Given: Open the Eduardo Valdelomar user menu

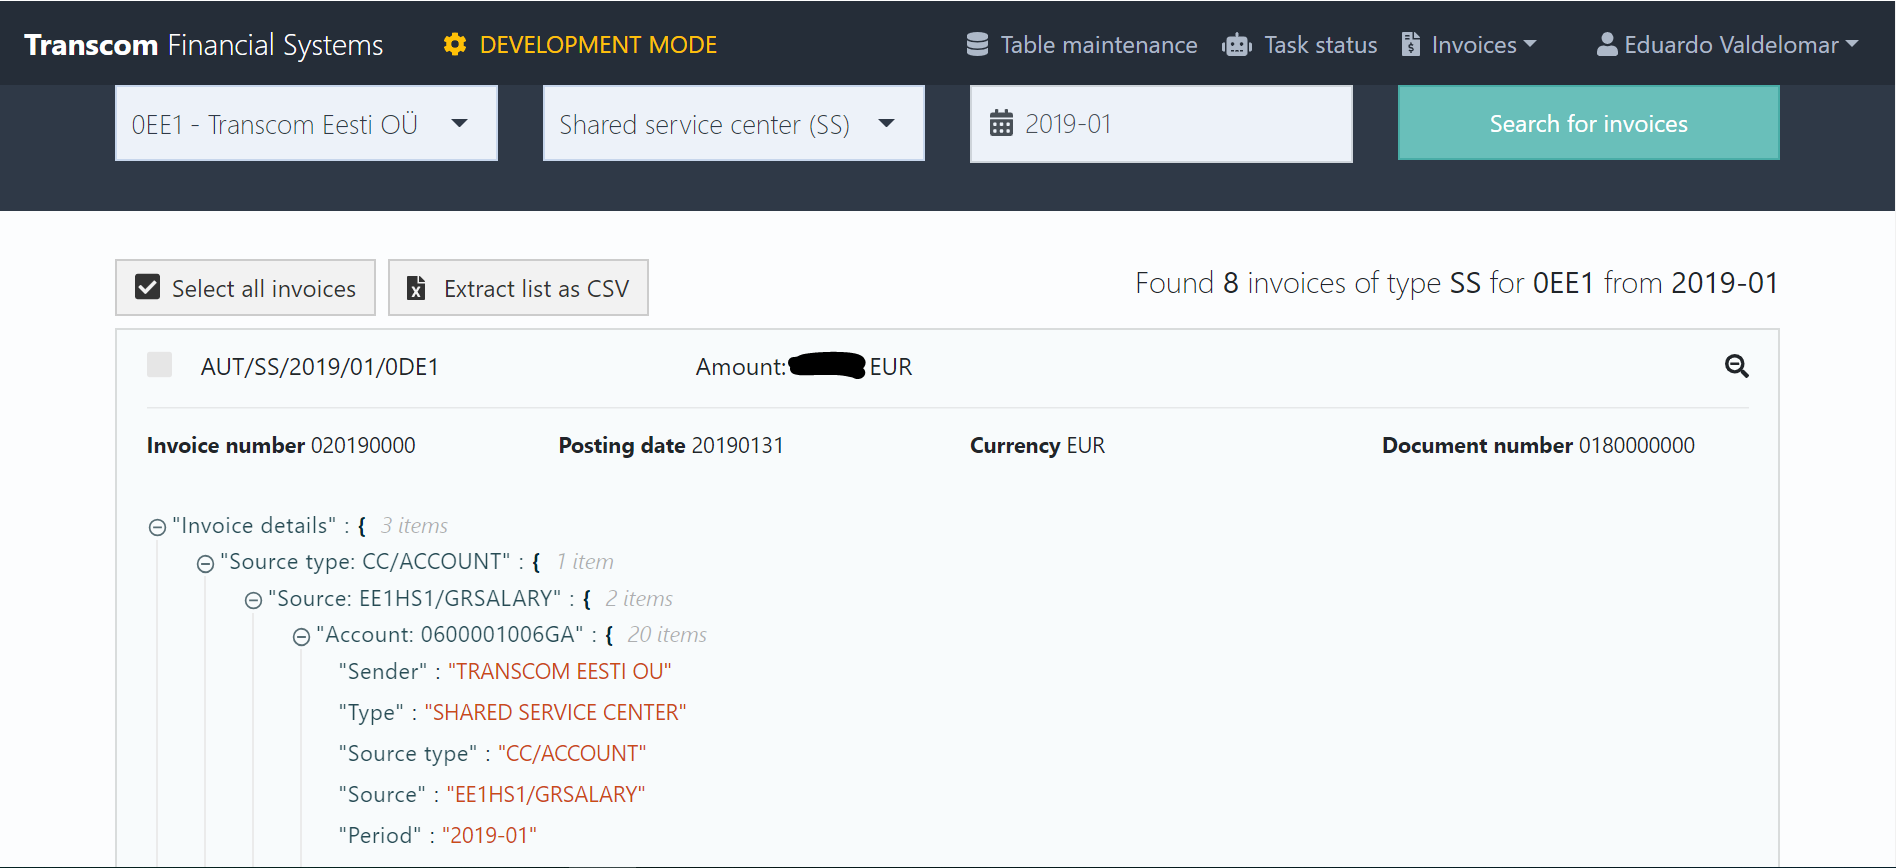Looking at the screenshot, I should click(1728, 45).
